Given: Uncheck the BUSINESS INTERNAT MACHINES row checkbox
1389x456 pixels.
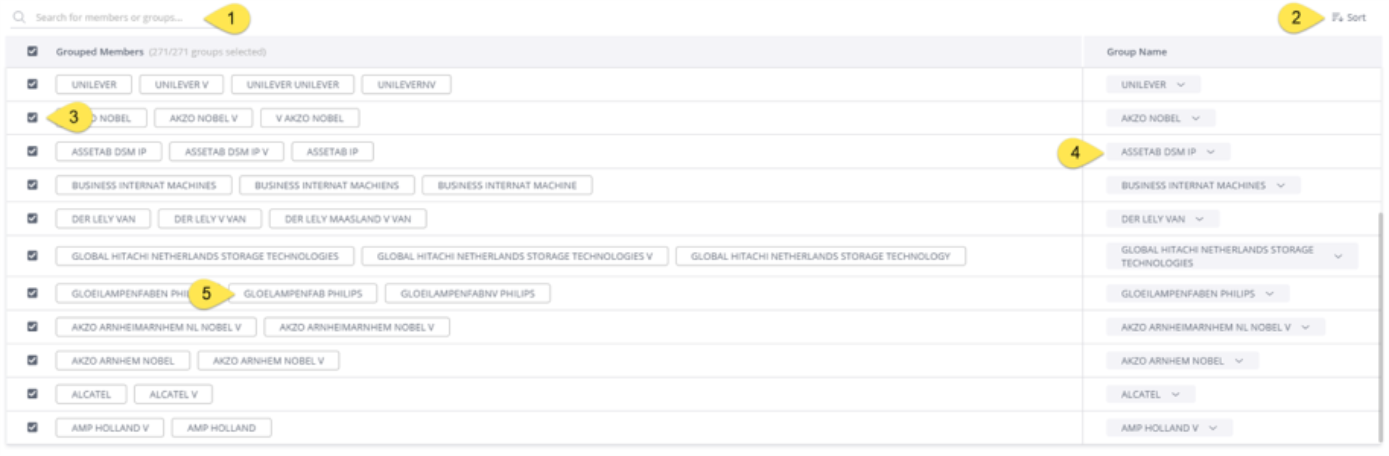Looking at the screenshot, I should (33, 184).
